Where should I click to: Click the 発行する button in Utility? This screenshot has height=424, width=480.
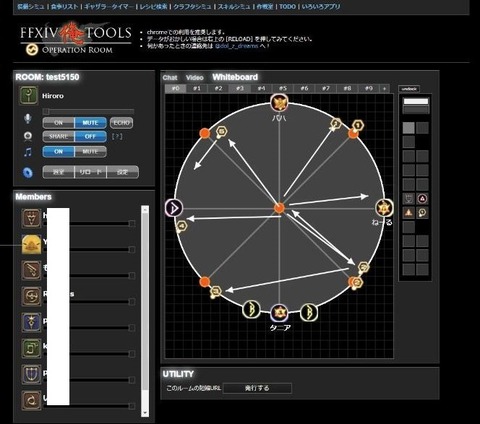point(257,388)
